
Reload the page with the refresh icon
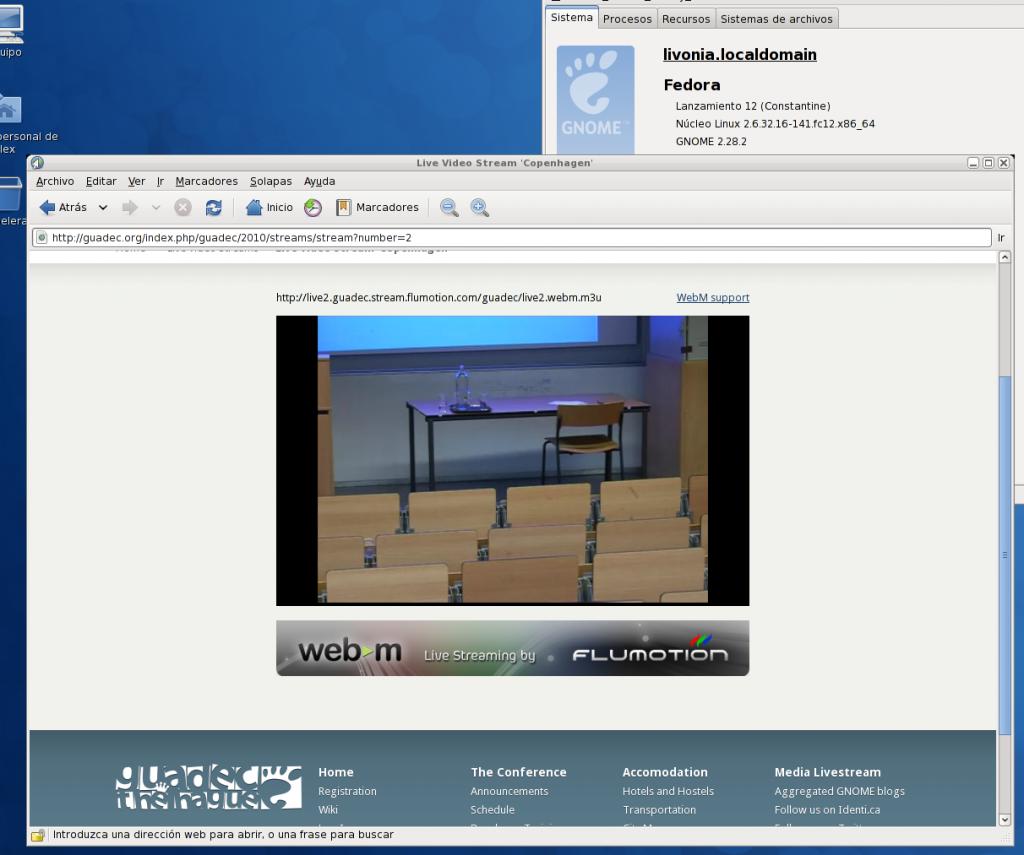point(214,208)
